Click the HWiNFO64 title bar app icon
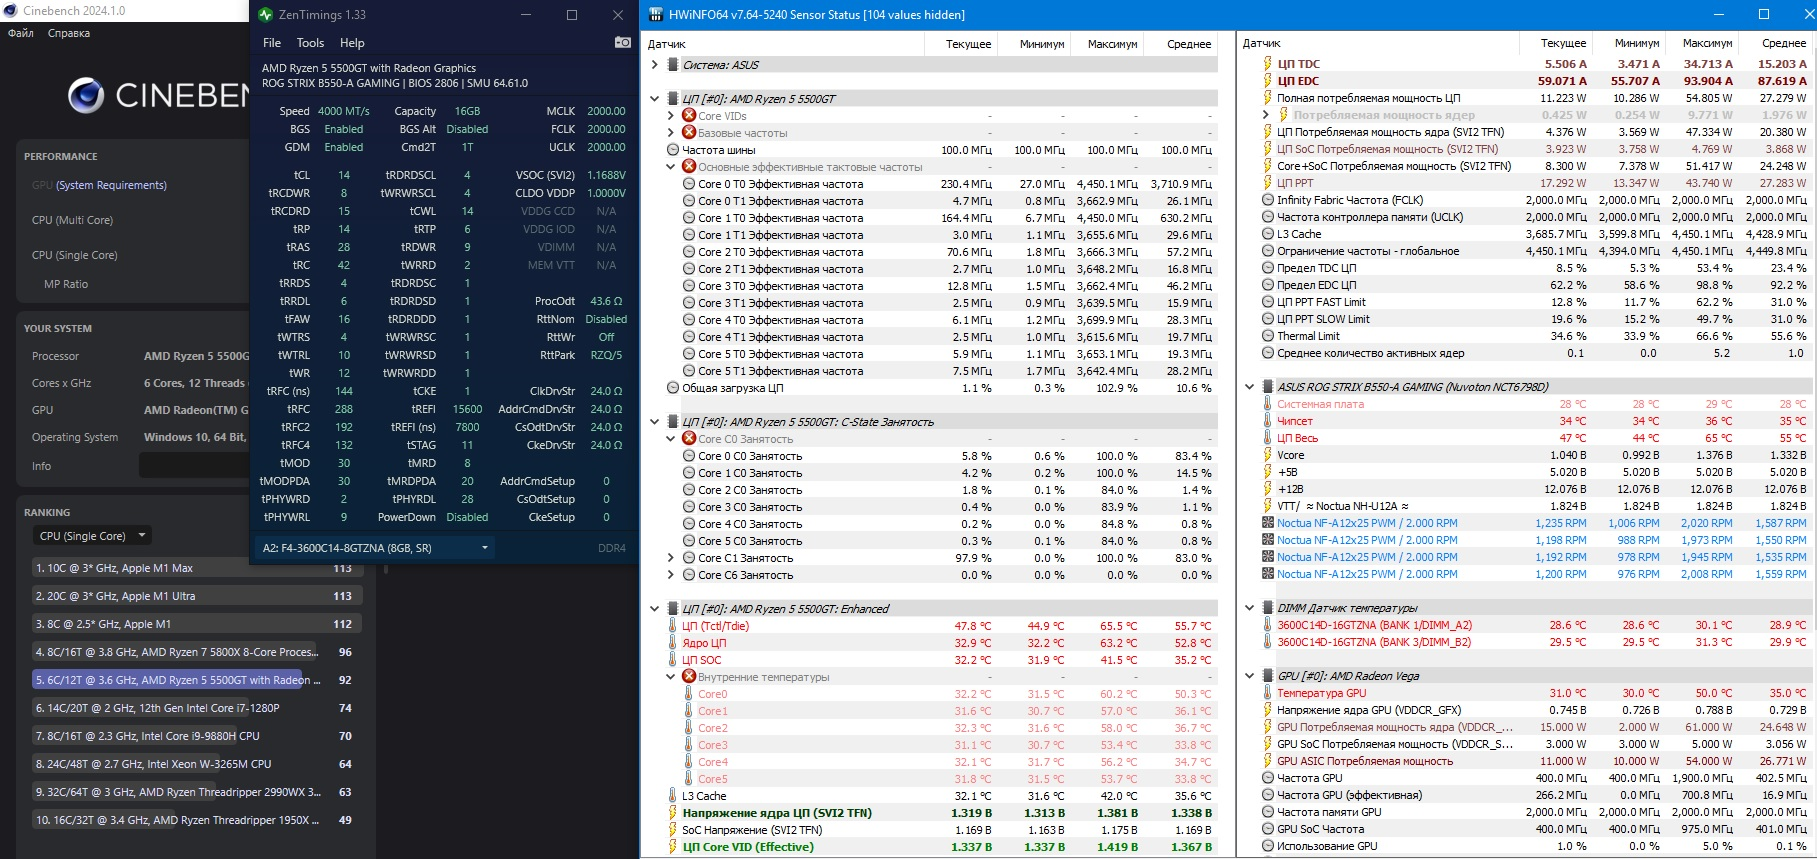 click(x=656, y=15)
